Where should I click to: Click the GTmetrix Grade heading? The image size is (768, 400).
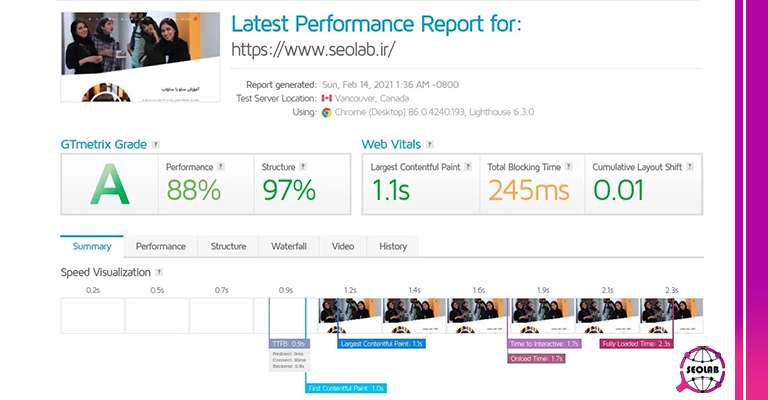(x=104, y=144)
